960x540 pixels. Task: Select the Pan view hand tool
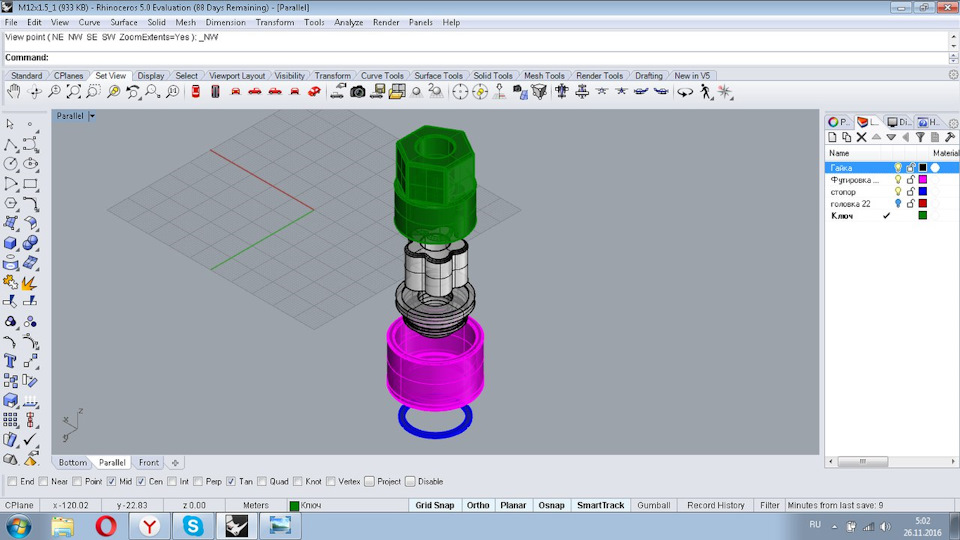pyautogui.click(x=13, y=92)
